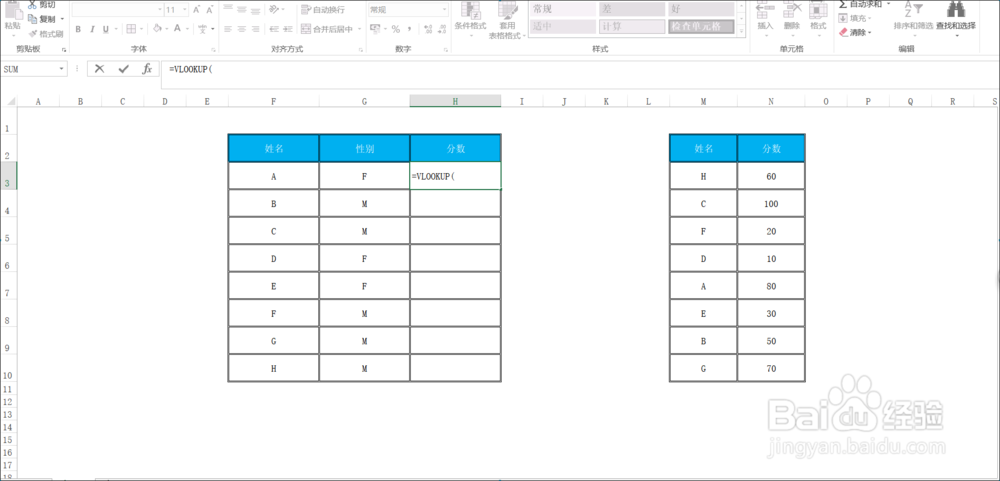Expand the cell styles gallery
Viewport: 1000px width, 481px height.
tap(741, 30)
